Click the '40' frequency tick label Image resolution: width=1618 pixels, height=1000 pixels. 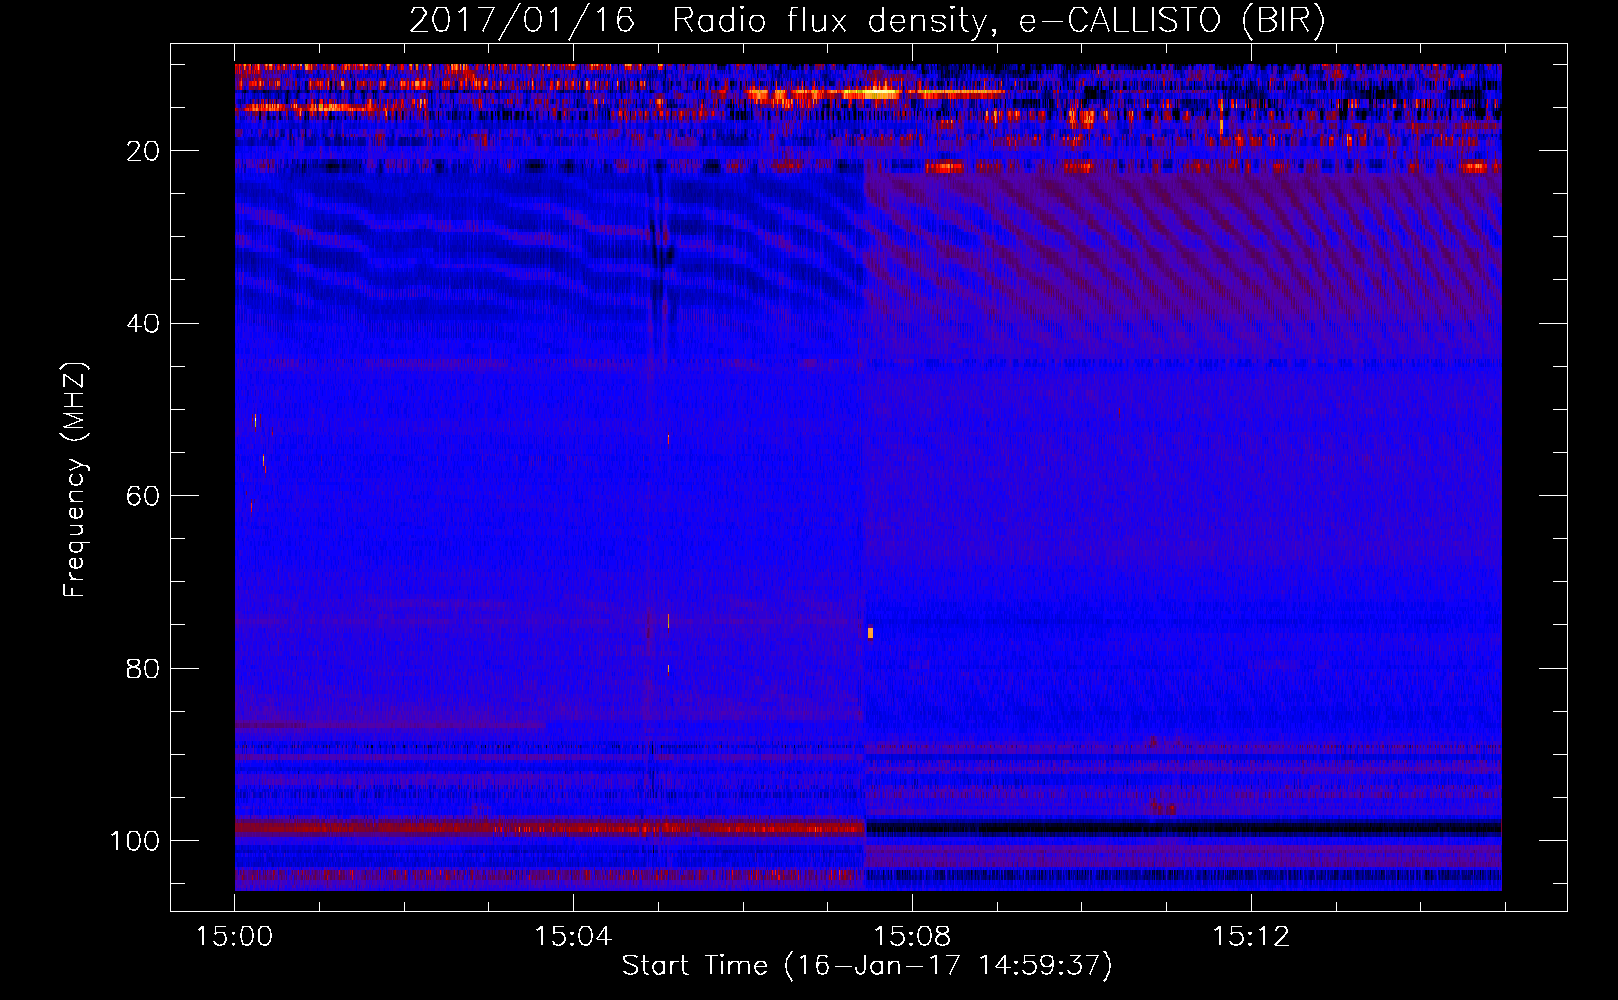click(x=143, y=324)
